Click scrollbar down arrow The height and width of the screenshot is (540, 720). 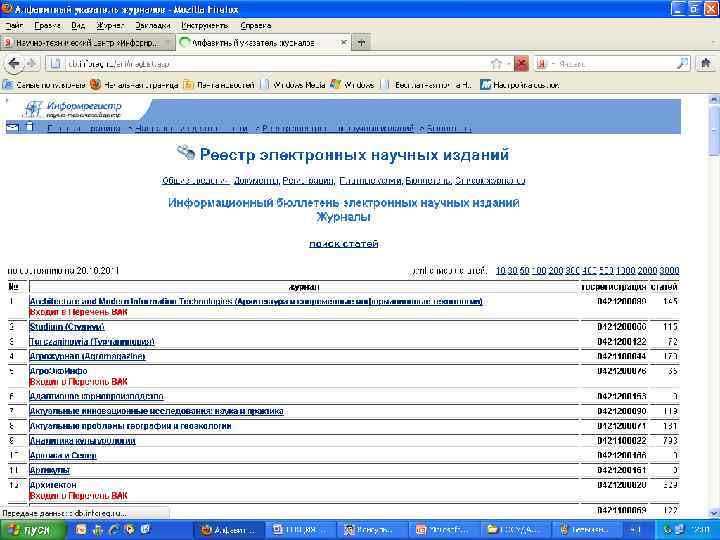click(714, 513)
